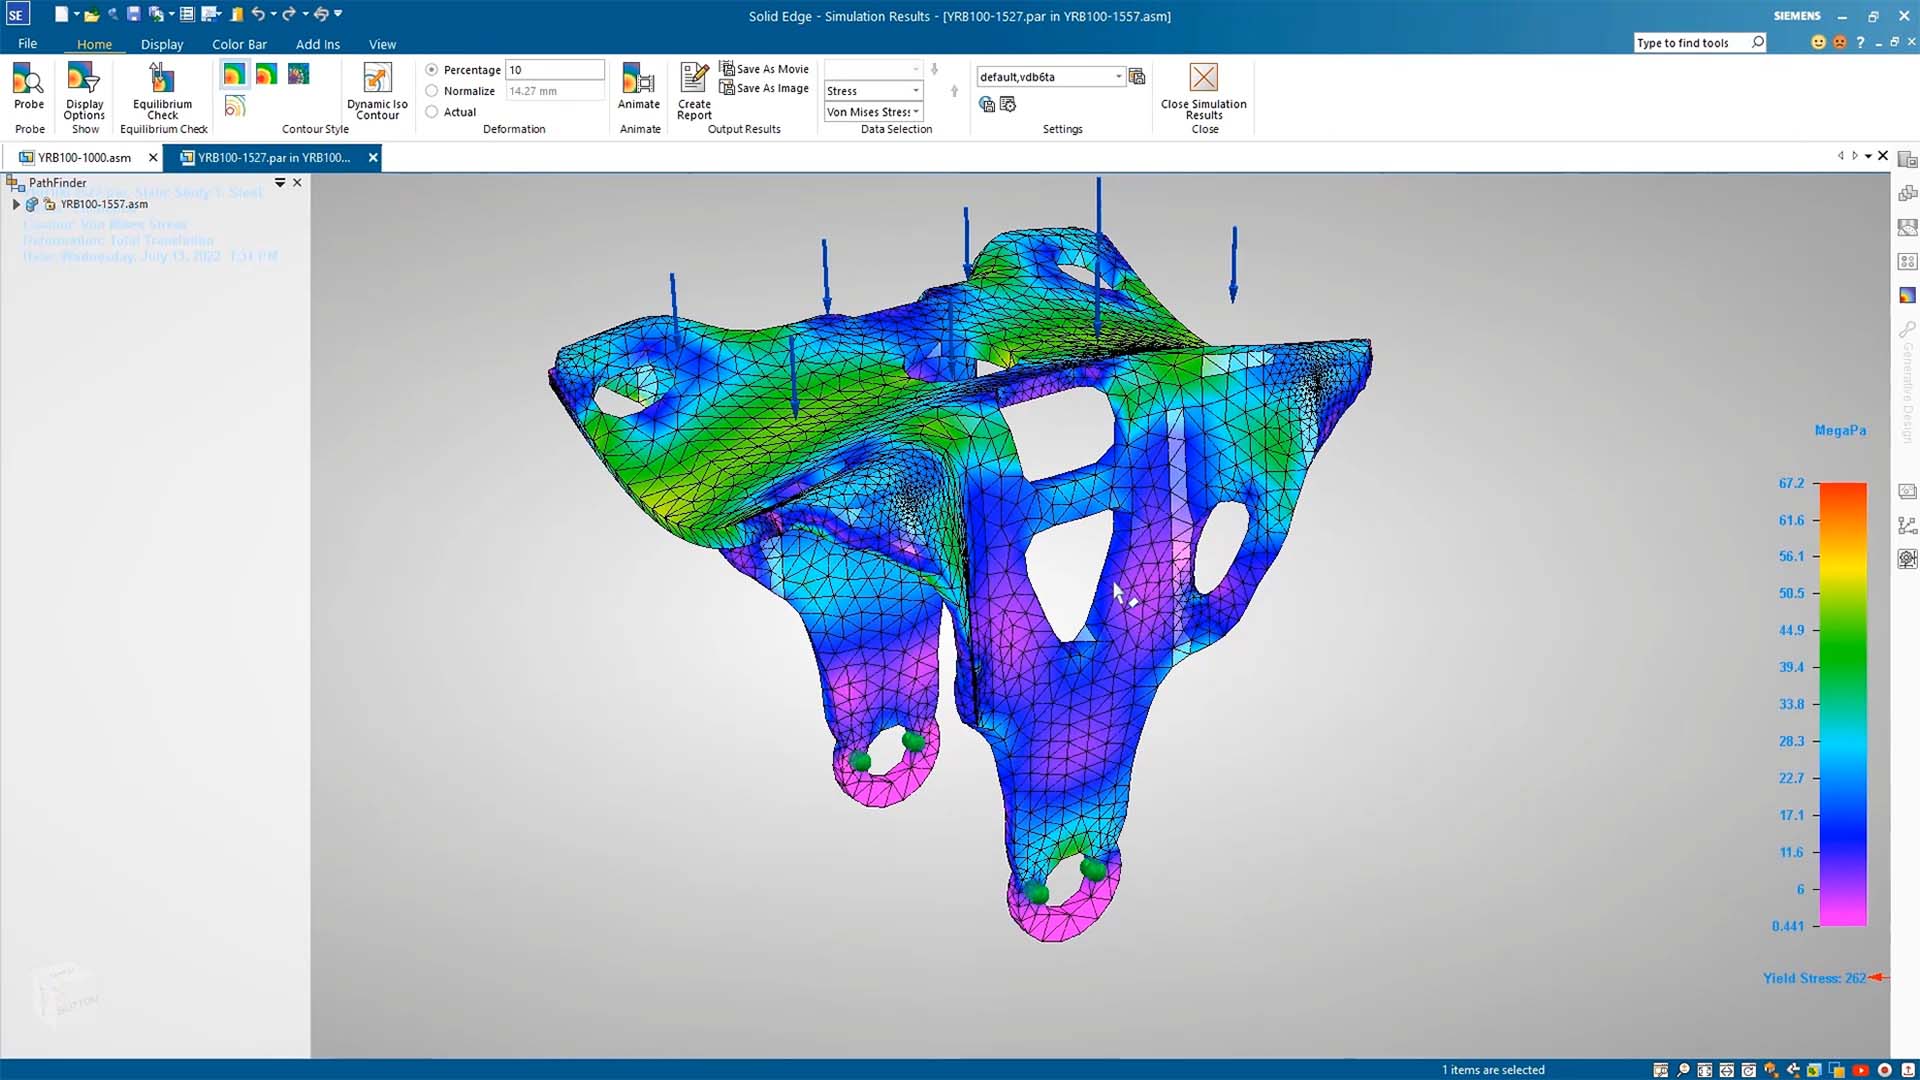Image resolution: width=1920 pixels, height=1080 pixels.
Task: Expand YRB100-1557.asm in PathFinder
Action: [x=16, y=204]
